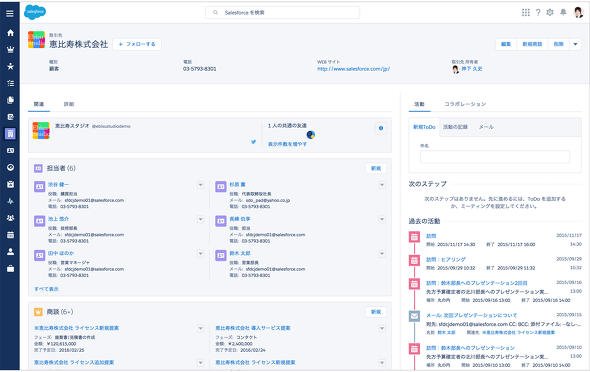The image size is (590, 372).
Task: Click calendar event icon beside 訪問:ヒアリング
Action: [x=414, y=260]
